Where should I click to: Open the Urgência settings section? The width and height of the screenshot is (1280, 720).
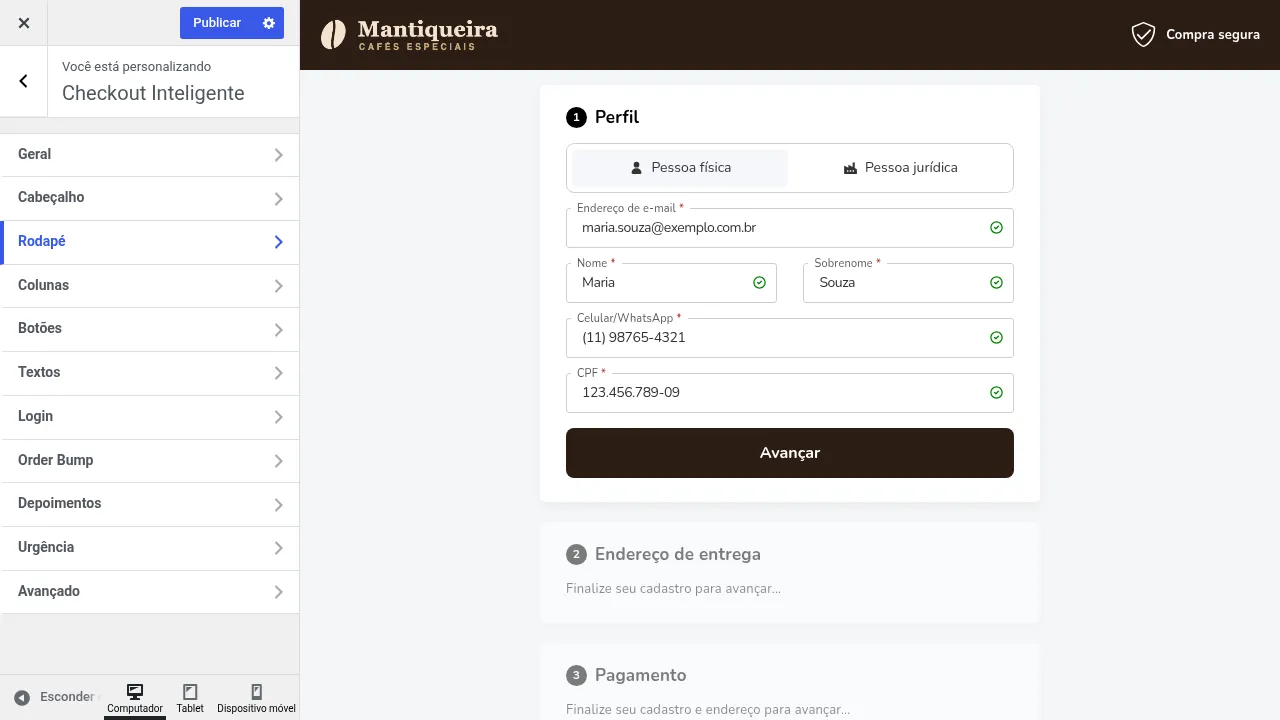click(150, 548)
